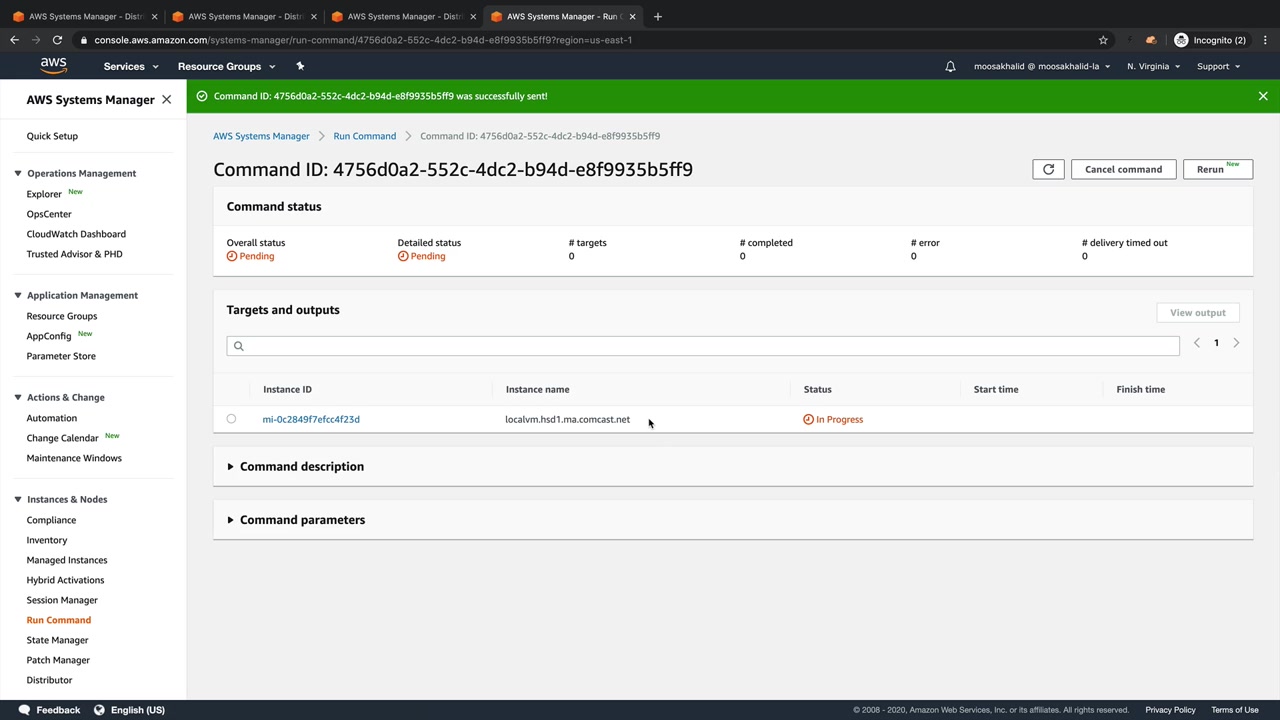
Task: Click the globe language icon
Action: click(99, 710)
